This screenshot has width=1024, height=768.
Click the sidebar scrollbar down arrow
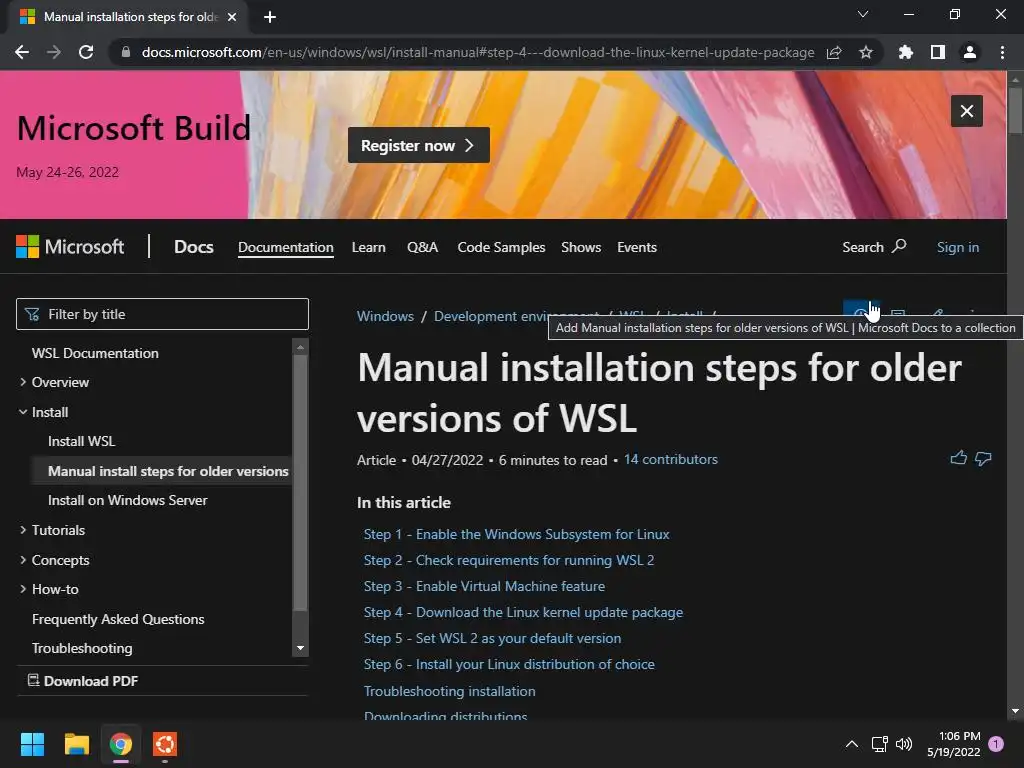coord(300,648)
